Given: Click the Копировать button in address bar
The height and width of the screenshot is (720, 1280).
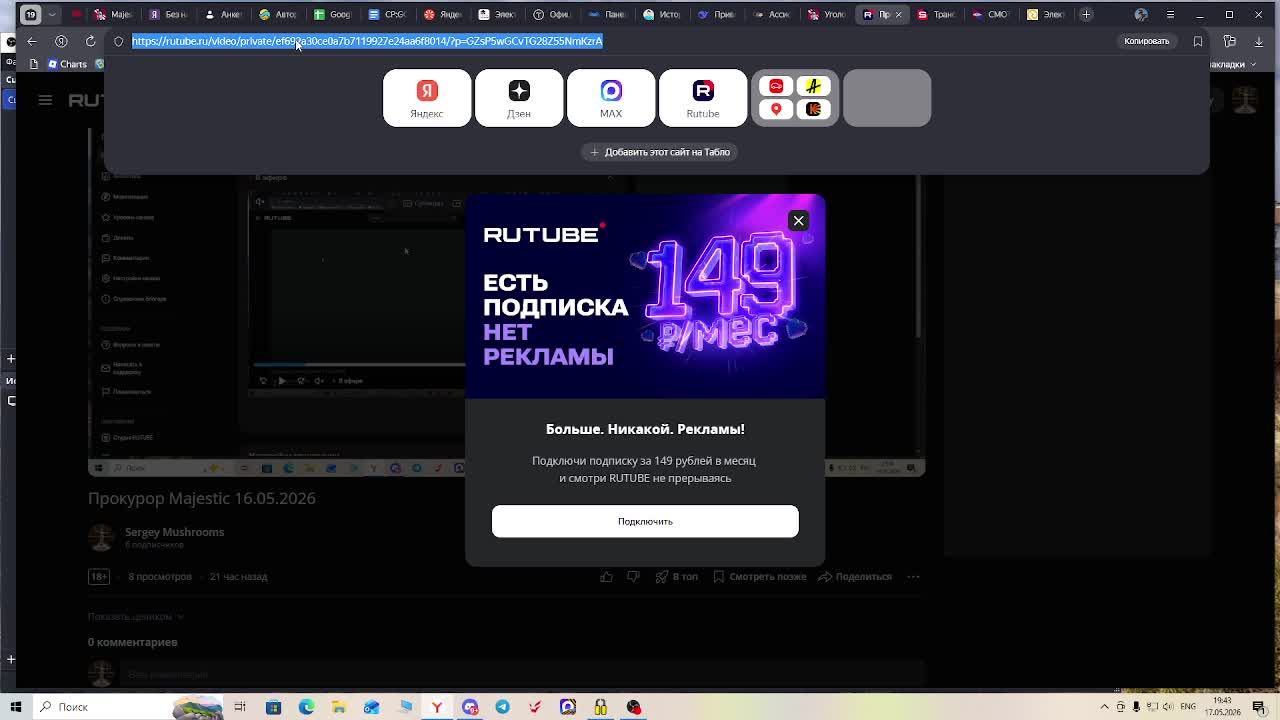Looking at the screenshot, I should 1146,41.
